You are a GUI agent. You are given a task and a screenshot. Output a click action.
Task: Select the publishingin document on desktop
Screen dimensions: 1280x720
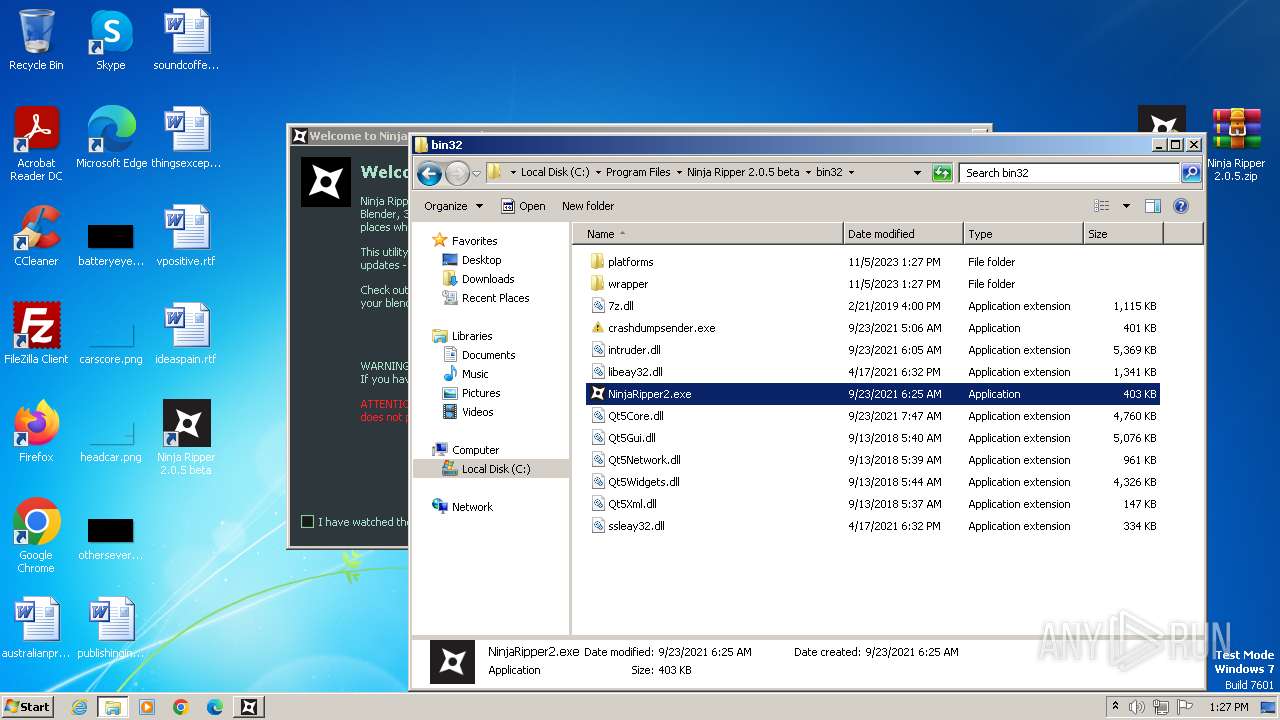point(111,628)
